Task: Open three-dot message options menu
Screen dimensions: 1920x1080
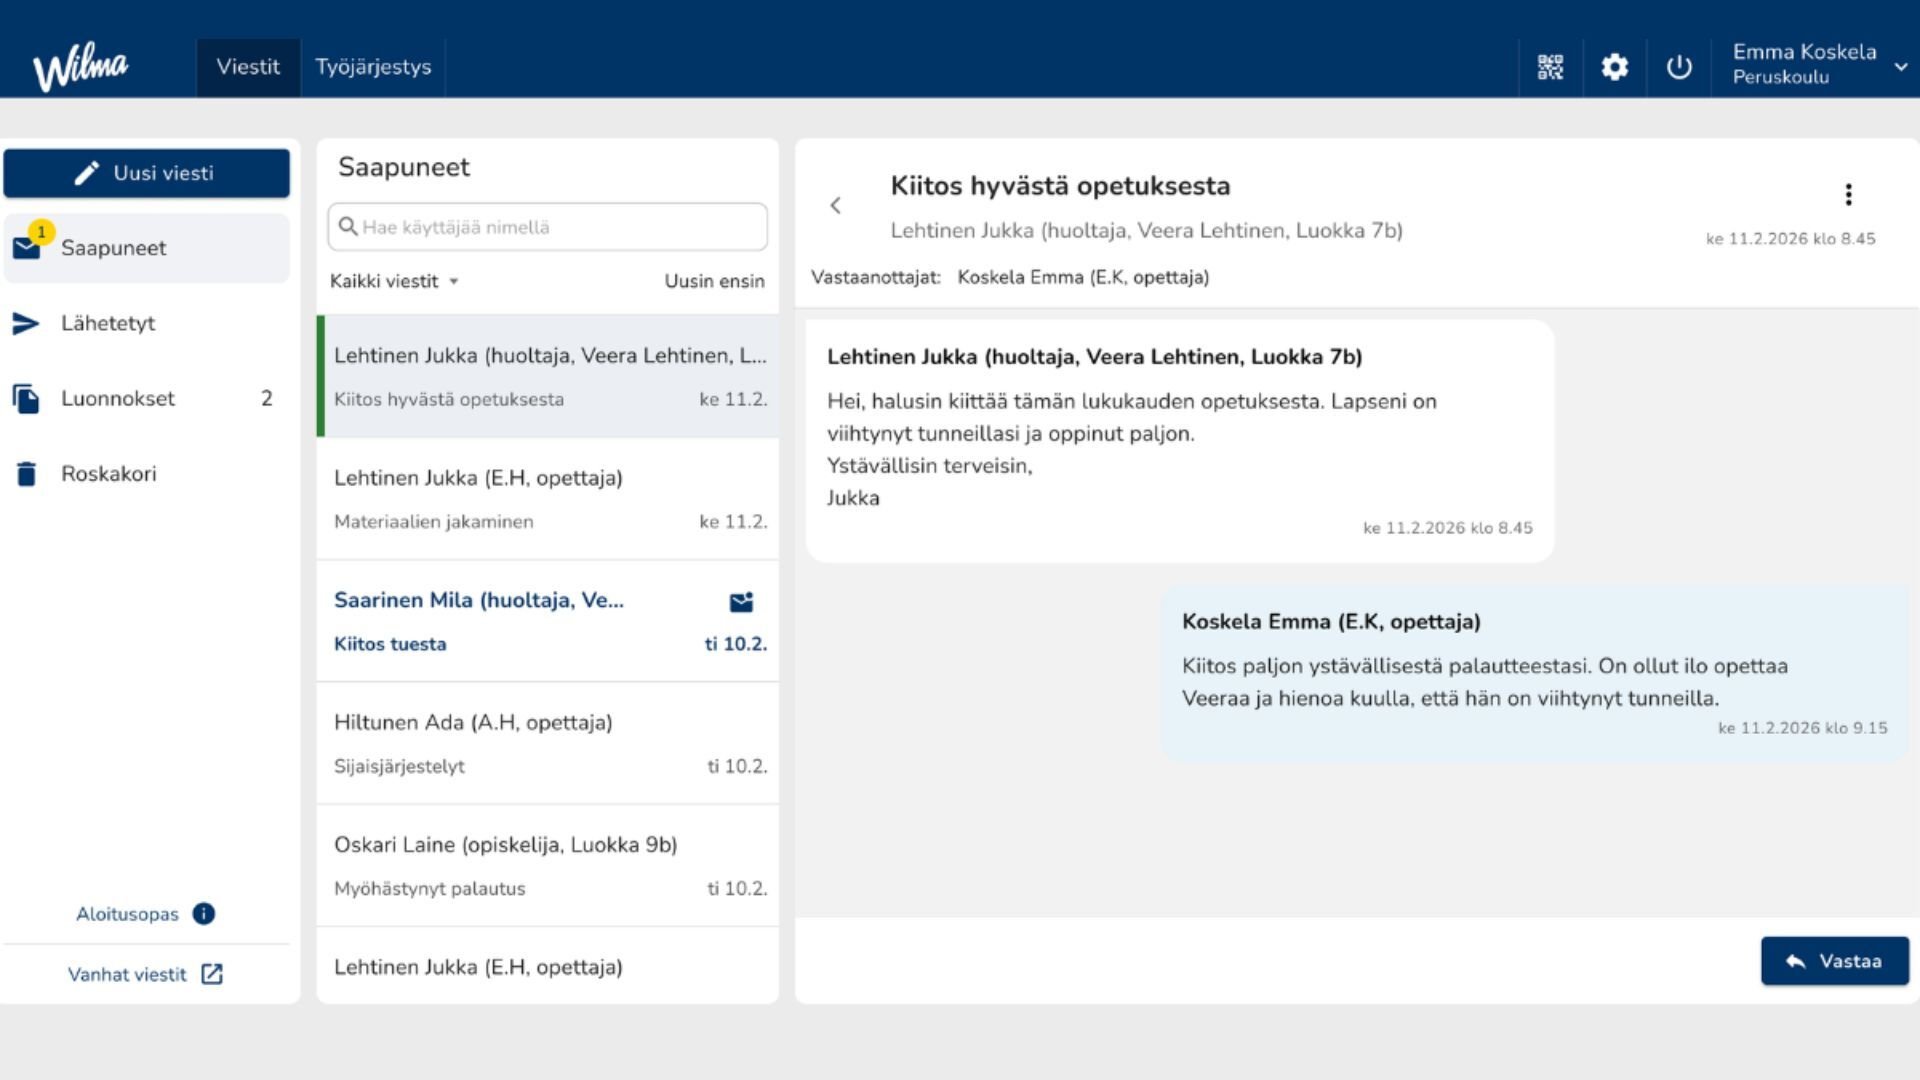Action: click(x=1848, y=194)
